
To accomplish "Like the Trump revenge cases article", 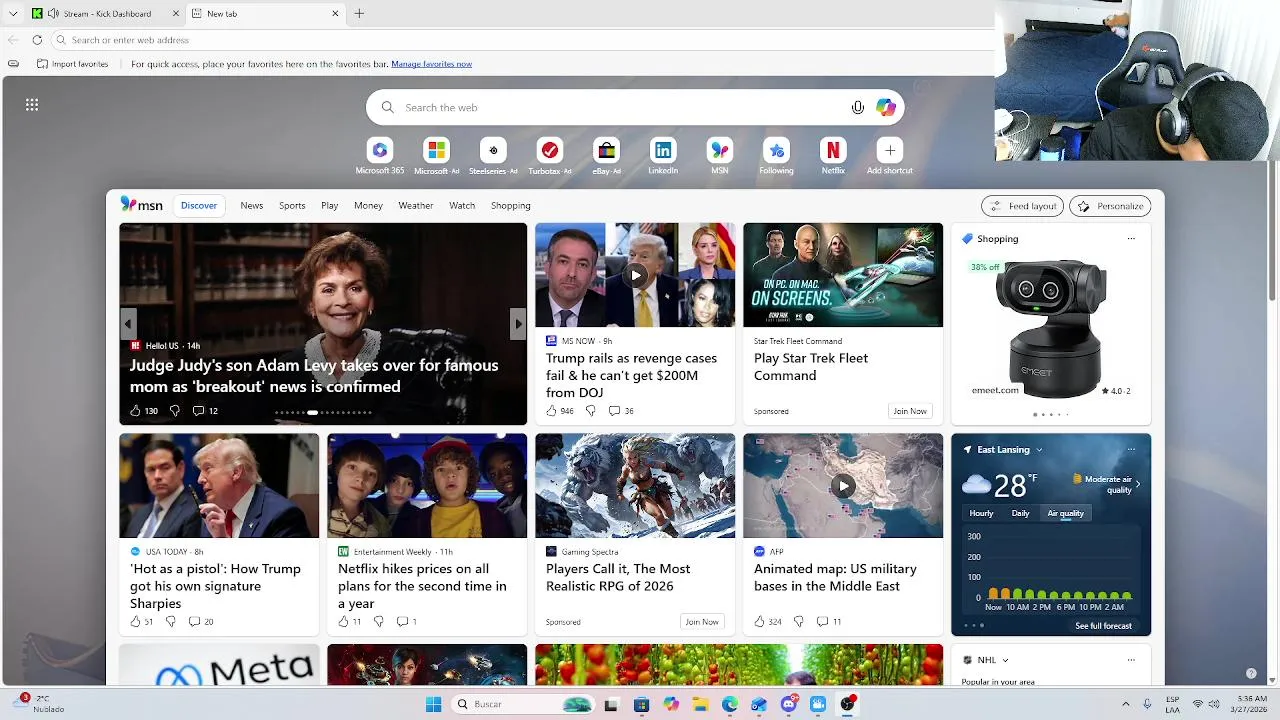I will pos(551,411).
